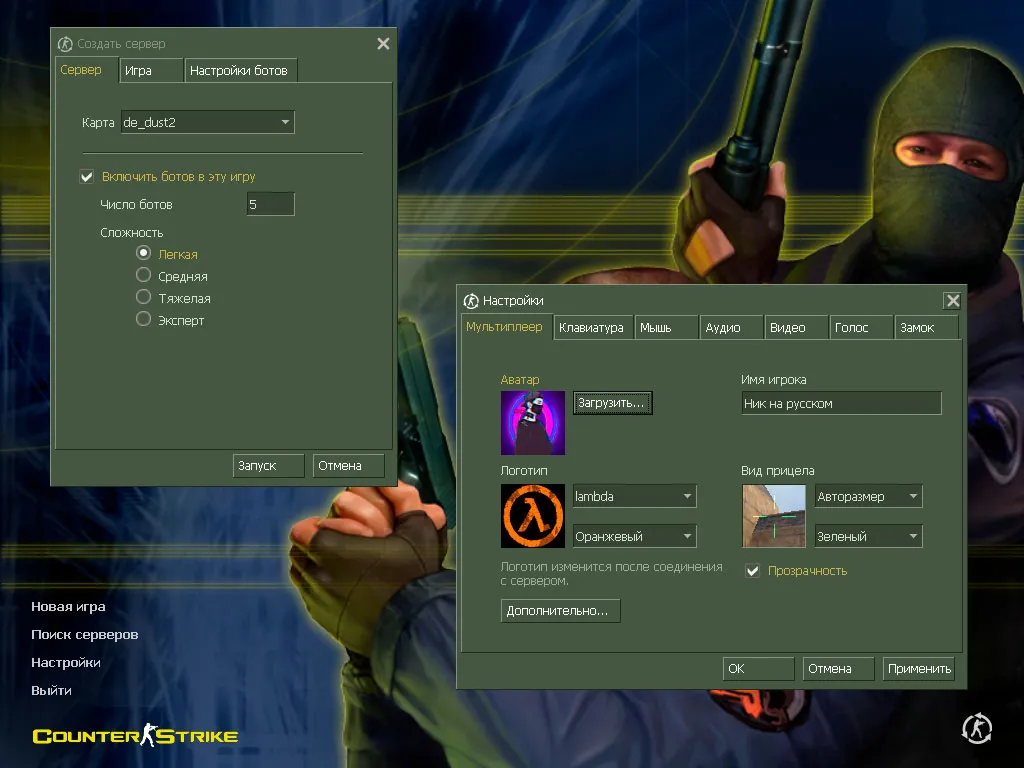Click Отмена in the Создать сервер window
The image size is (1024, 768).
349,466
